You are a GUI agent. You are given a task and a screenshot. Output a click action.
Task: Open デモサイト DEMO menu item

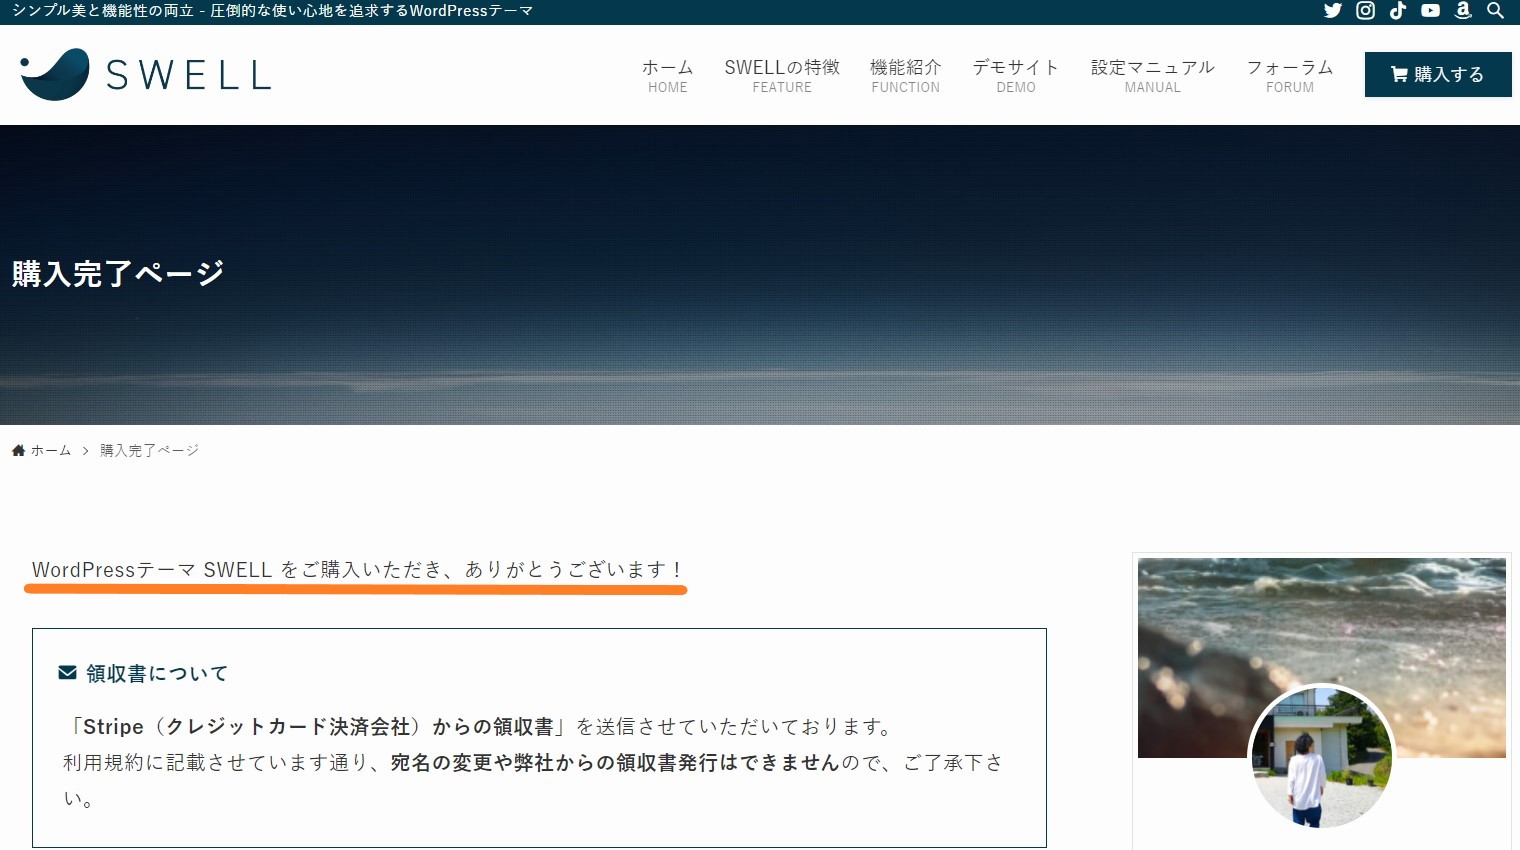point(1016,75)
